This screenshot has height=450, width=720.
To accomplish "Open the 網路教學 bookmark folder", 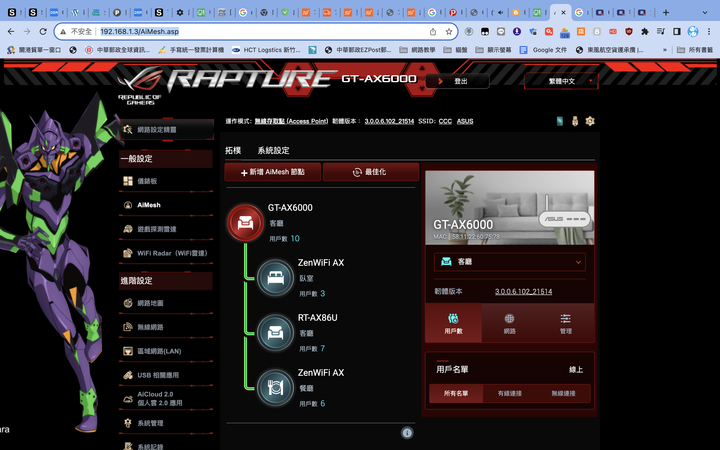I will (x=417, y=50).
